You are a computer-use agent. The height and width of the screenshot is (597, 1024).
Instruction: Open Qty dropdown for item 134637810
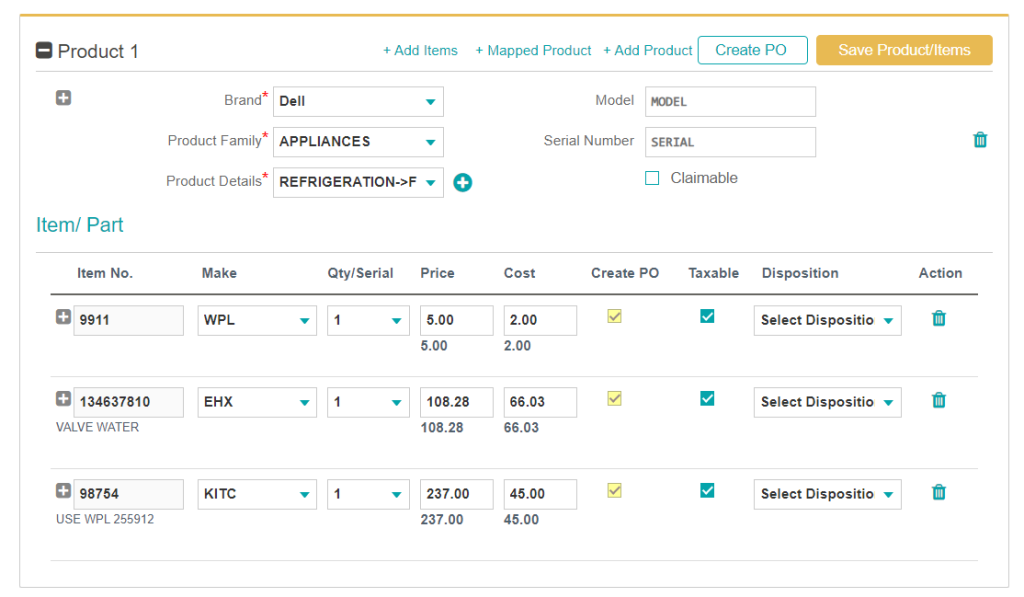pos(368,402)
